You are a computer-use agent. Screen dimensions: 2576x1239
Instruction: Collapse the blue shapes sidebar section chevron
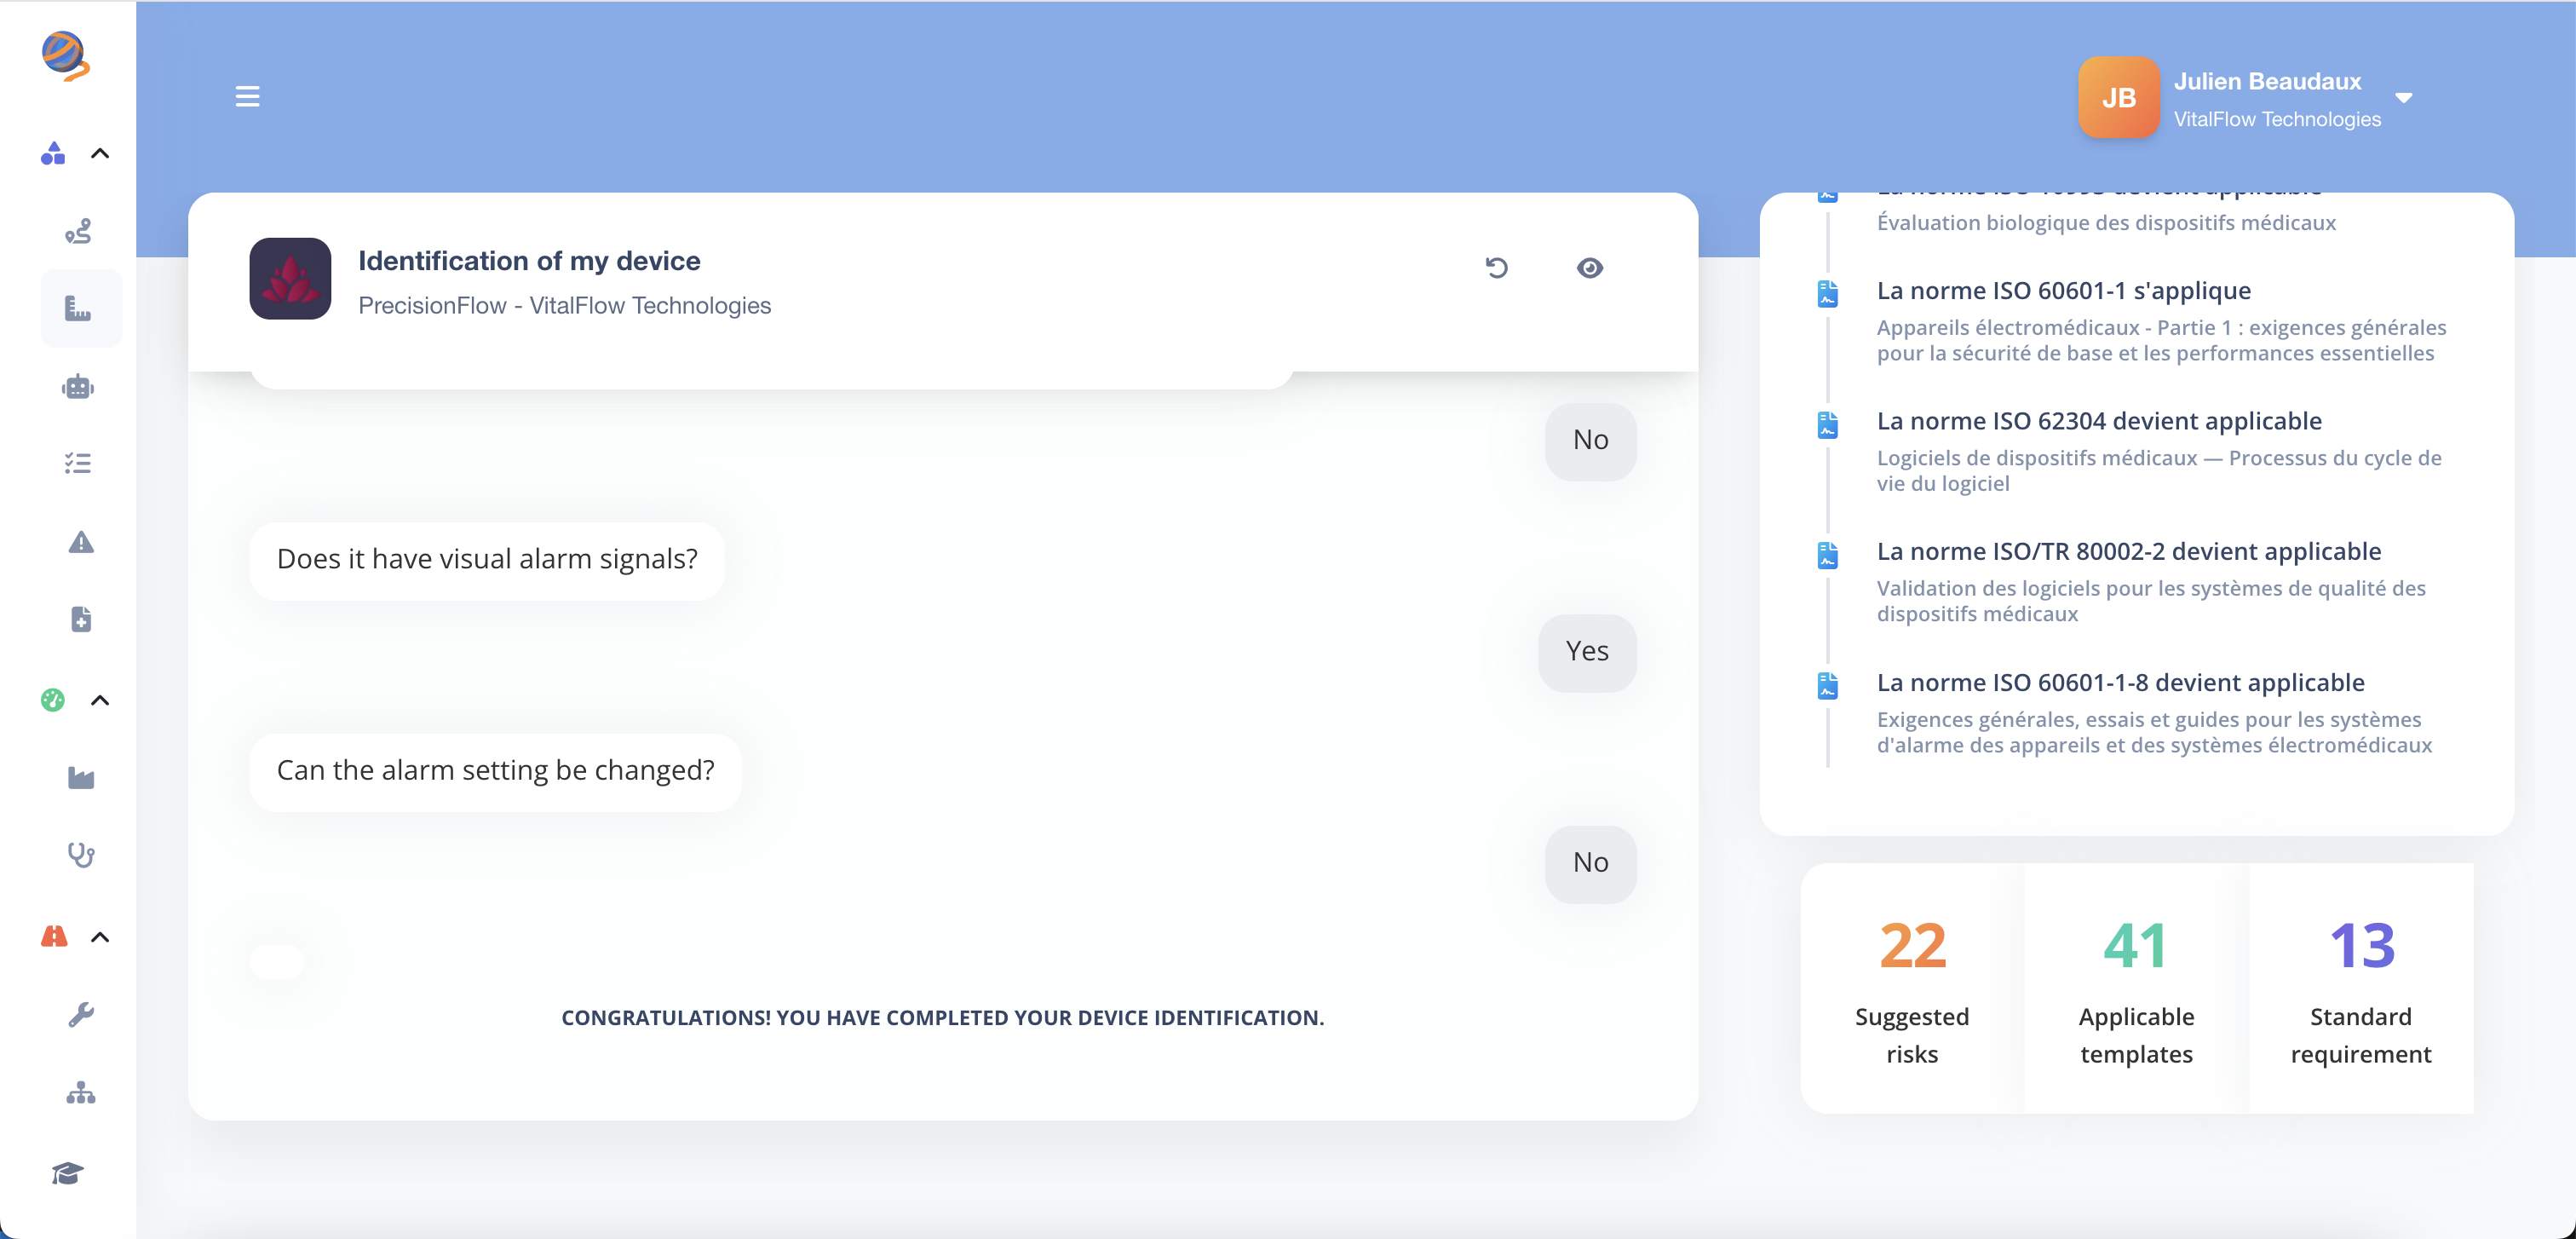tap(100, 153)
